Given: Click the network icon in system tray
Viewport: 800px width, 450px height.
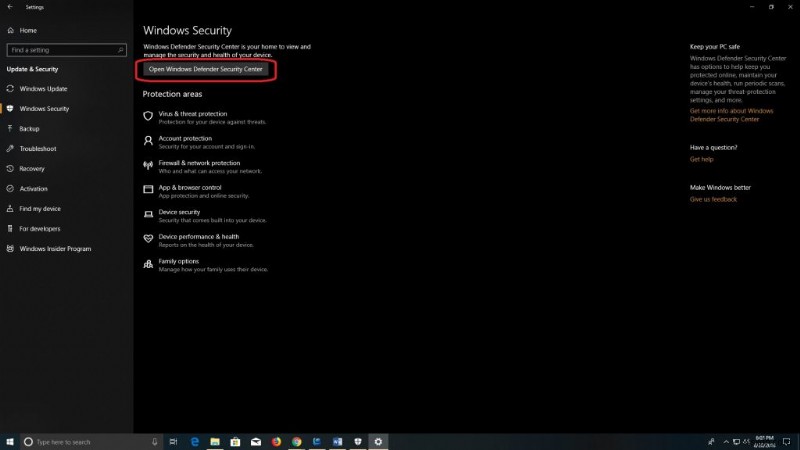Looking at the screenshot, I should [736, 442].
